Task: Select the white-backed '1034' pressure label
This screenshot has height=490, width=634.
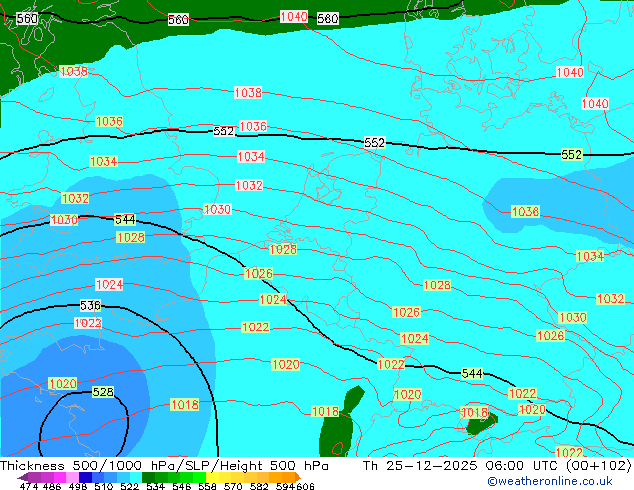Action: (251, 156)
